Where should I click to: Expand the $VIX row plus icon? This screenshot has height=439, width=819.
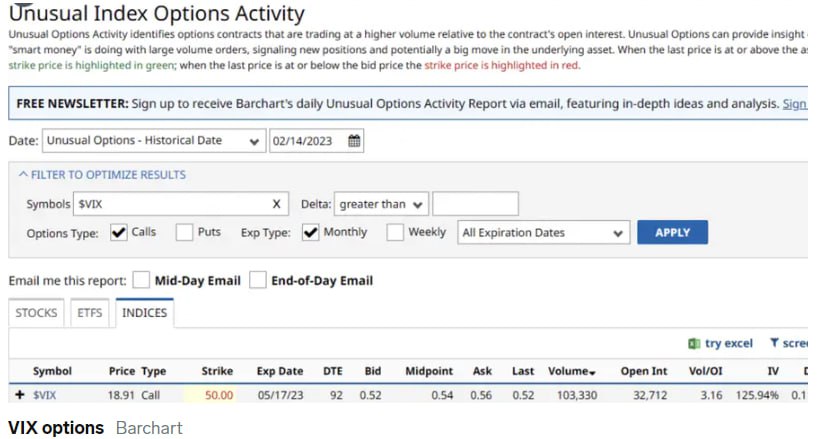pos(20,395)
